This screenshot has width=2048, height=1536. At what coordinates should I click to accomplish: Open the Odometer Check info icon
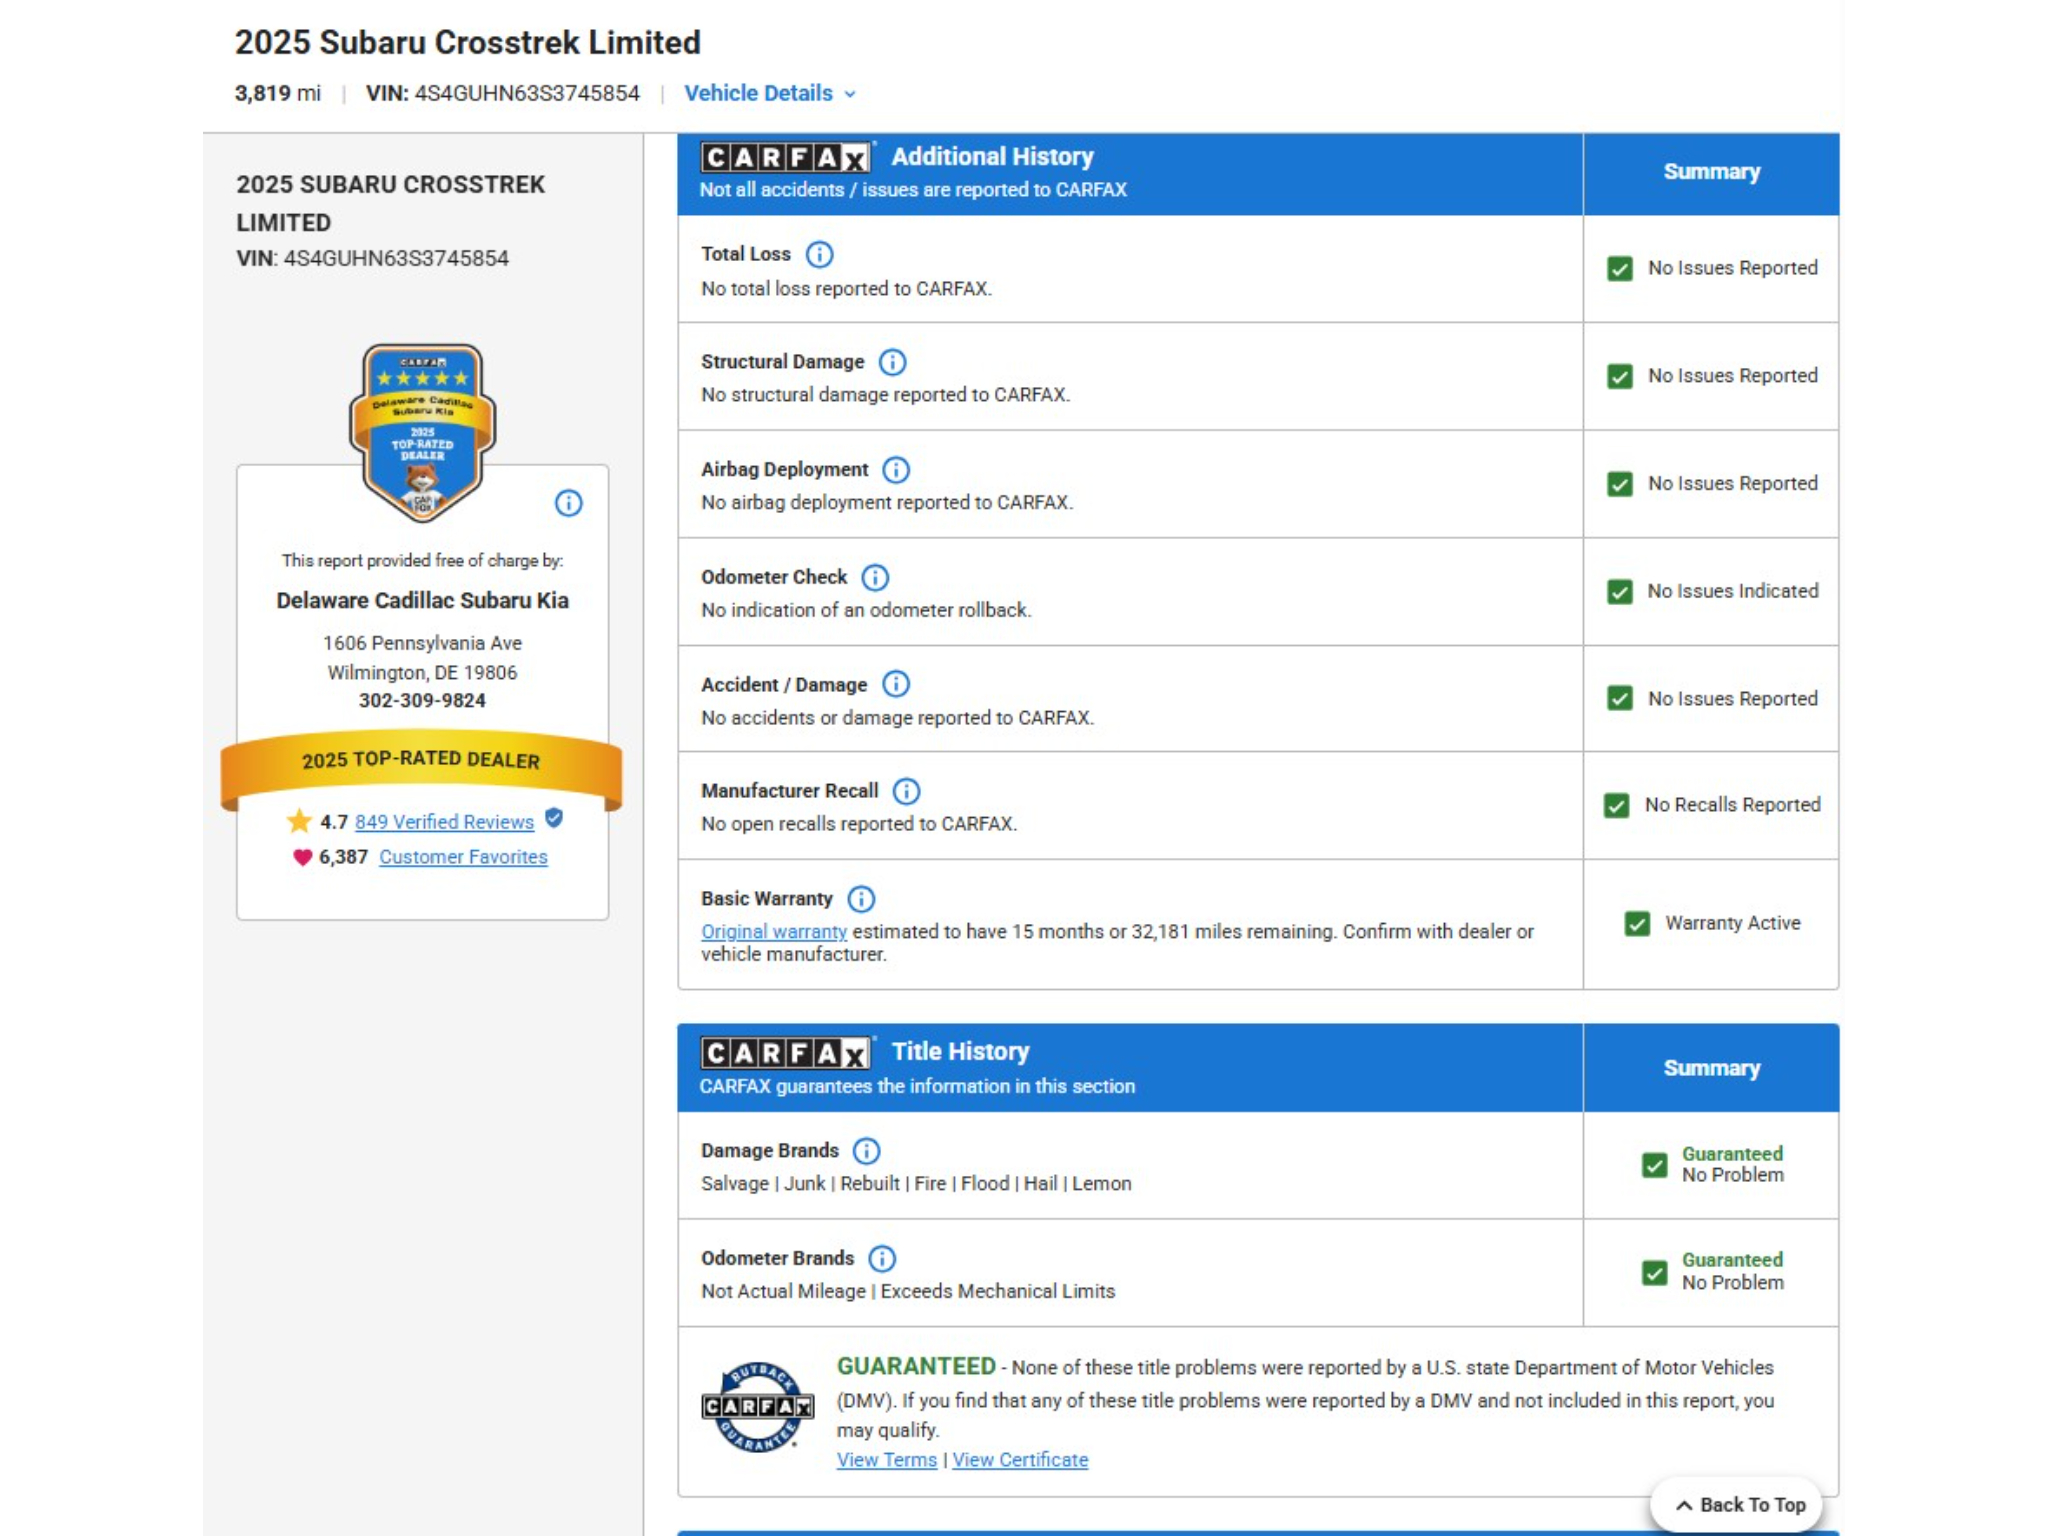(x=875, y=577)
